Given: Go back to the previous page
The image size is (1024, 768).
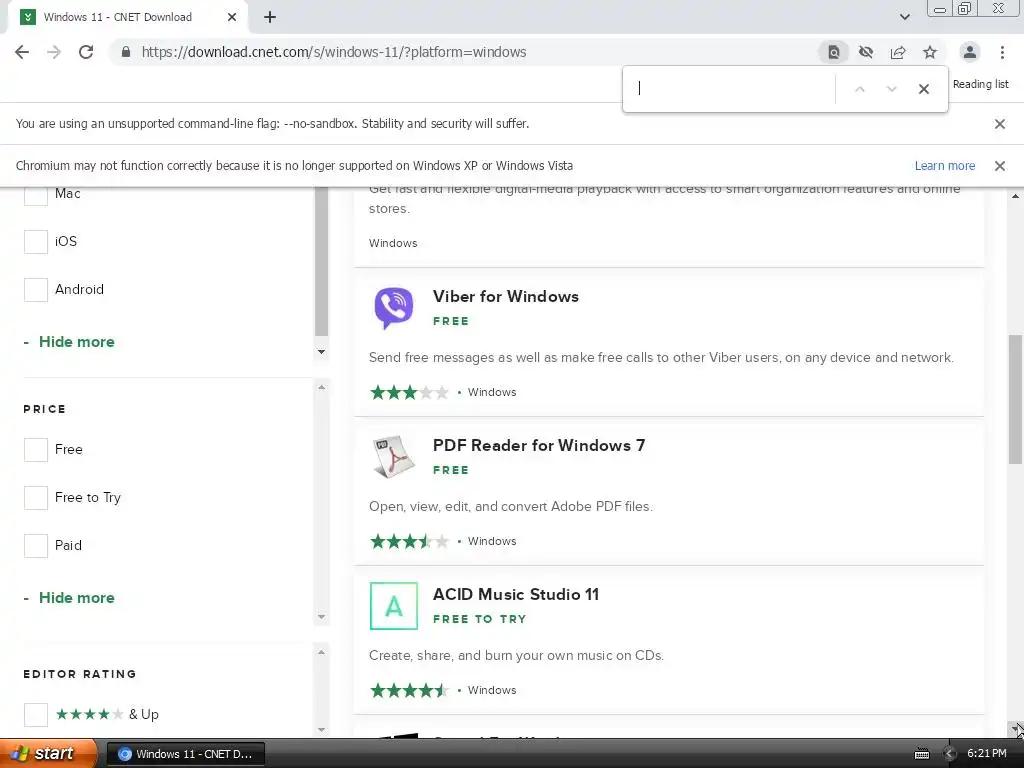Looking at the screenshot, I should coord(22,52).
